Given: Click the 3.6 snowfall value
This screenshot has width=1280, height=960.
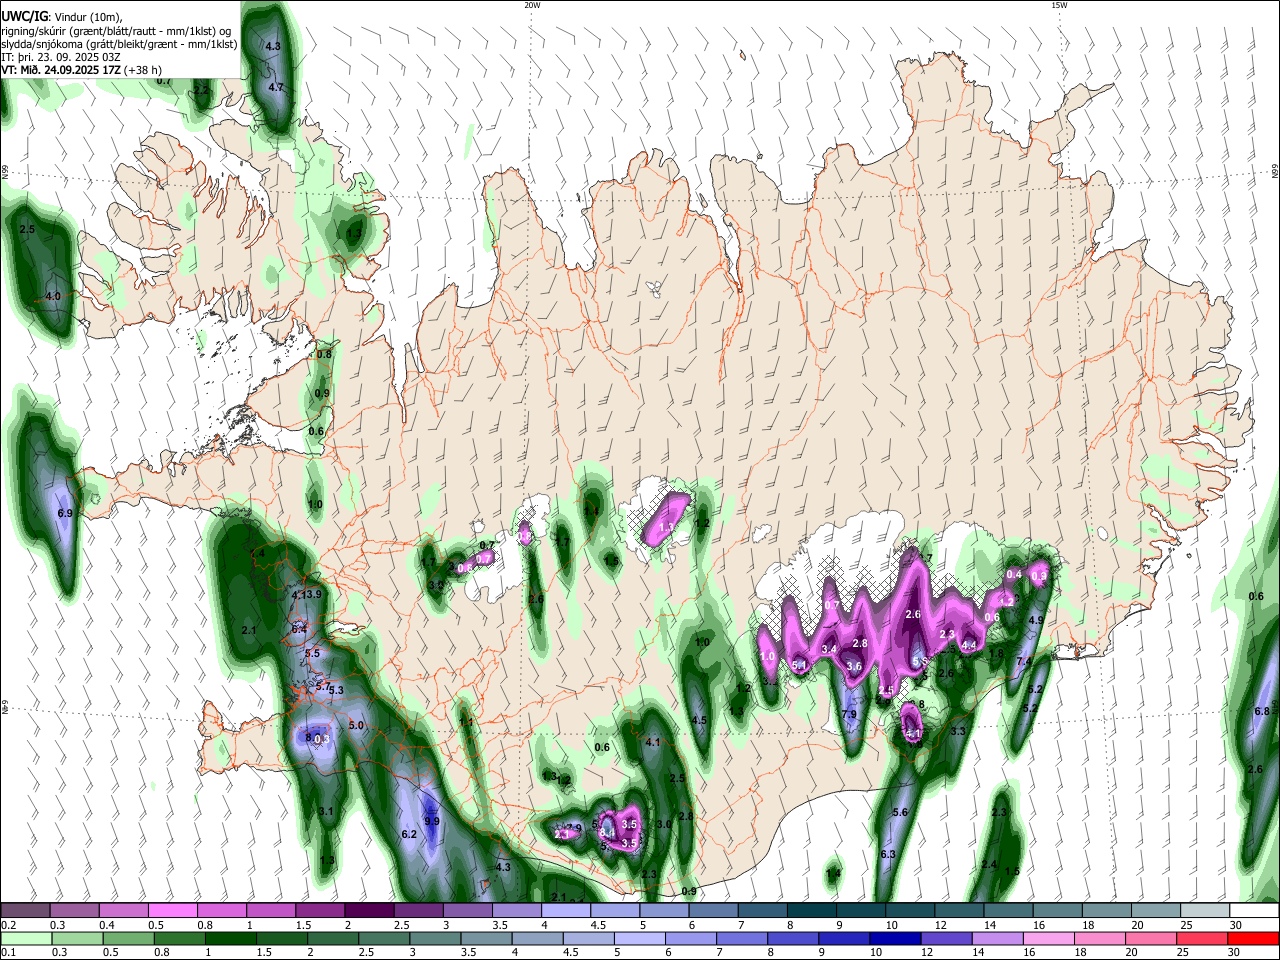Looking at the screenshot, I should 854,666.
